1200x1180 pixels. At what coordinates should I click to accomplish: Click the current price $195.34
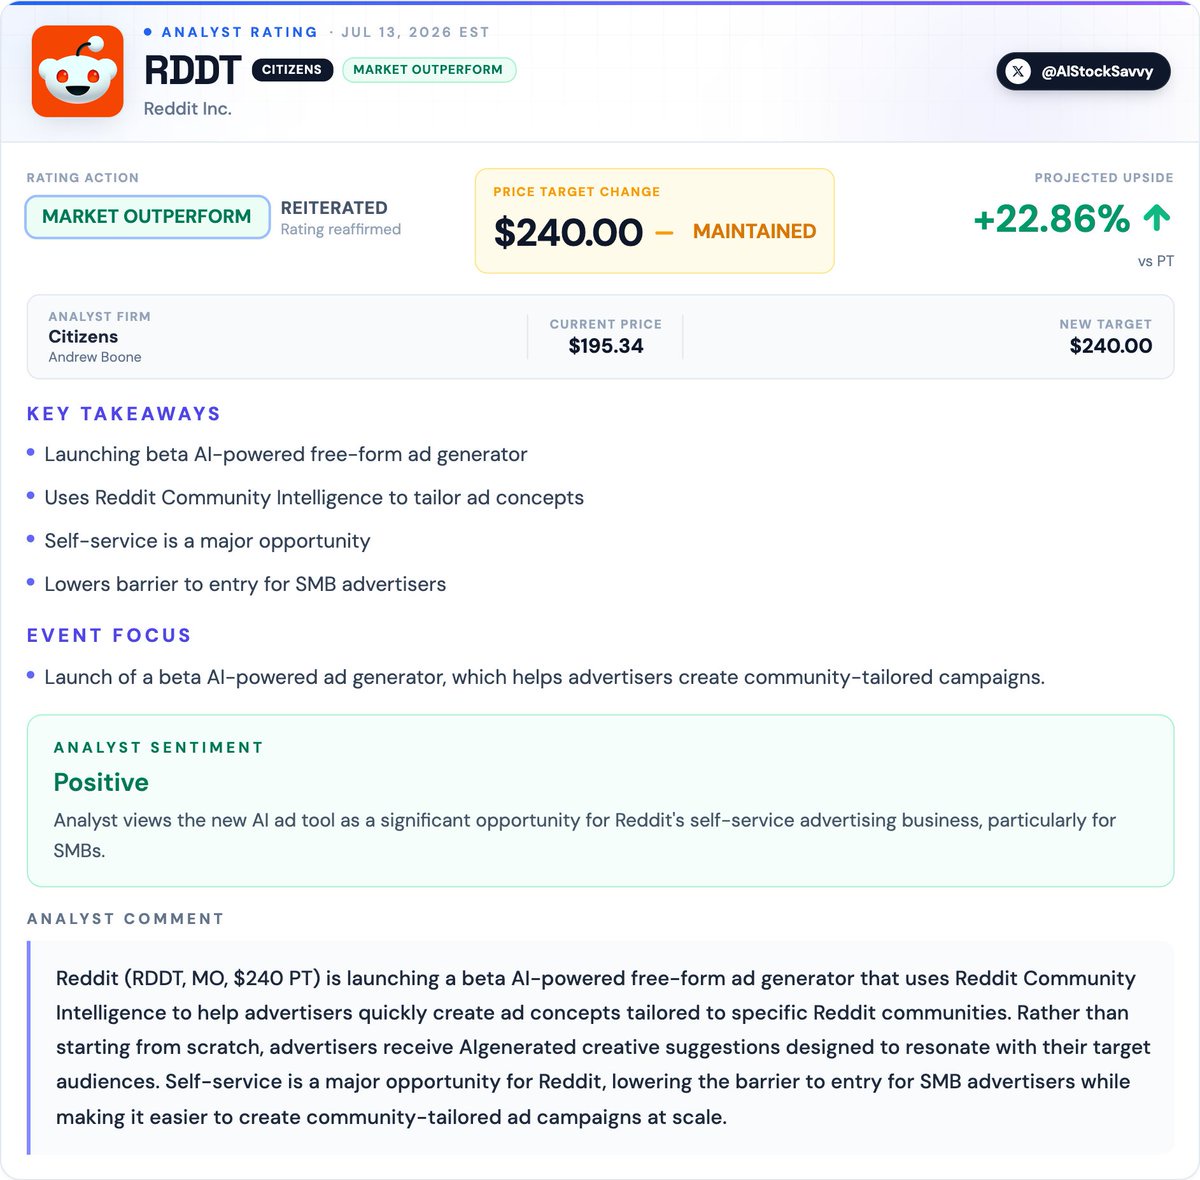coord(606,346)
